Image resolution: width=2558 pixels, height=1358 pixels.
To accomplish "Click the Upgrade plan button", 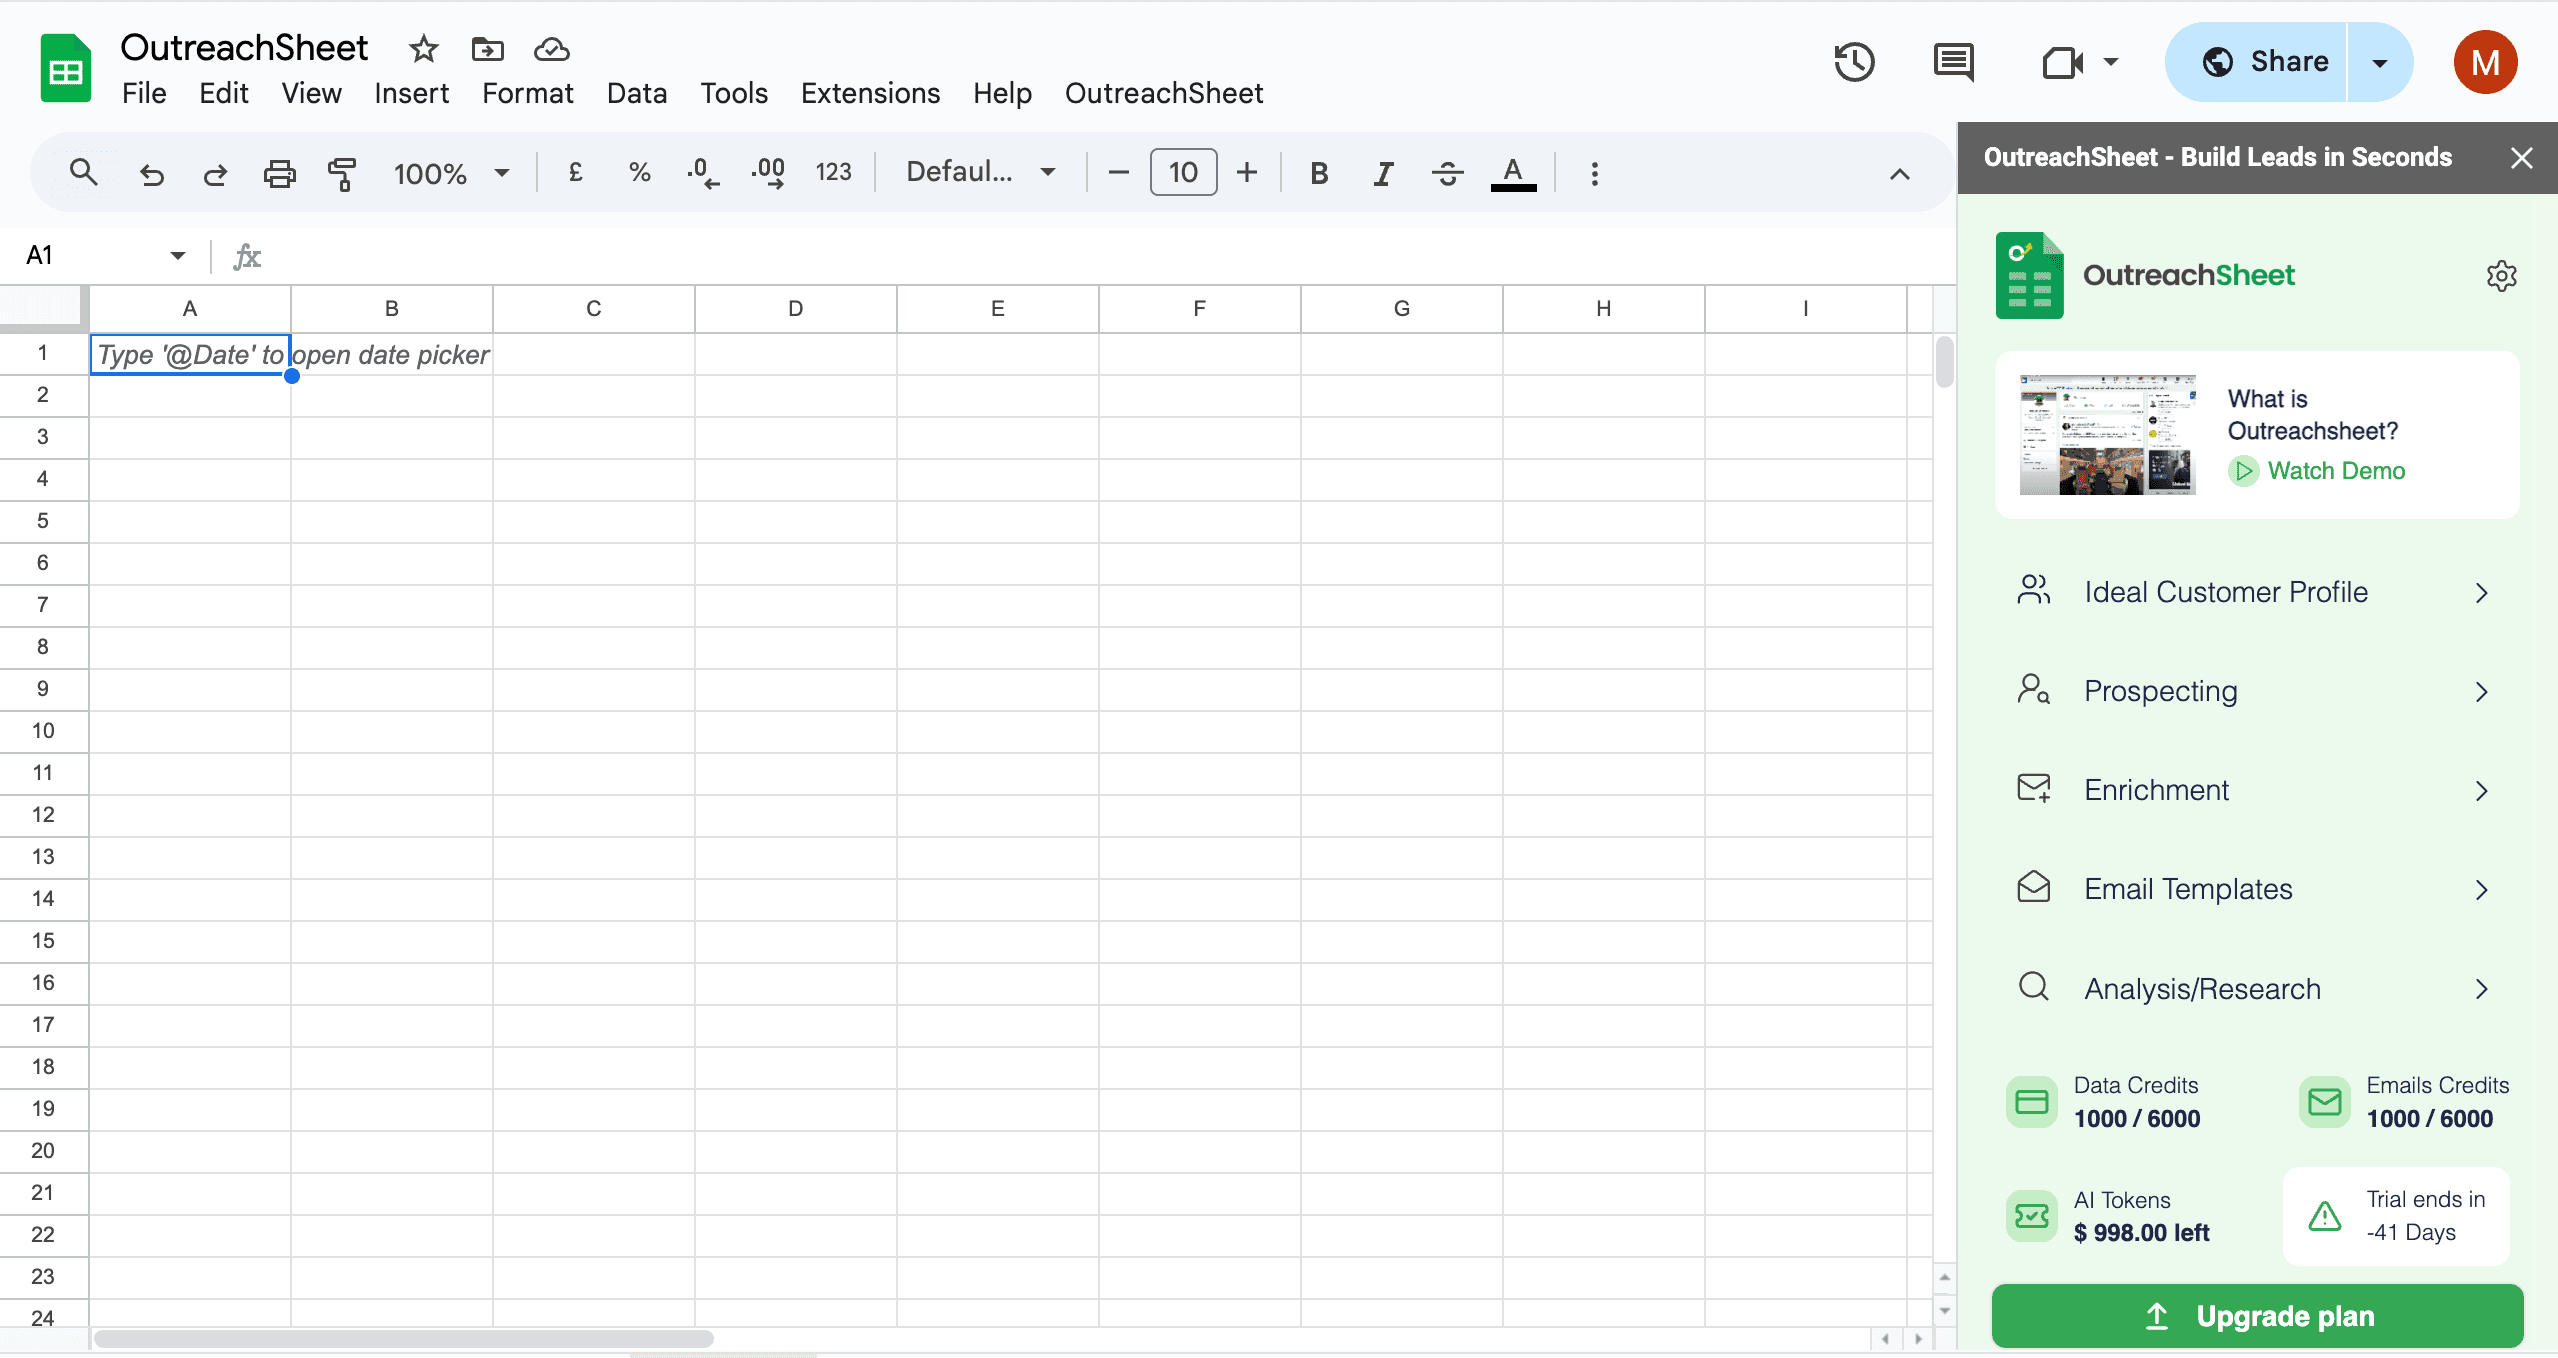I will 2257,1316.
